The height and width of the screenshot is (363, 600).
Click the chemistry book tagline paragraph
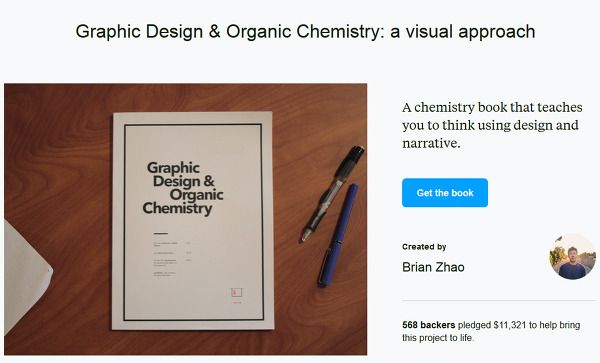tap(492, 125)
